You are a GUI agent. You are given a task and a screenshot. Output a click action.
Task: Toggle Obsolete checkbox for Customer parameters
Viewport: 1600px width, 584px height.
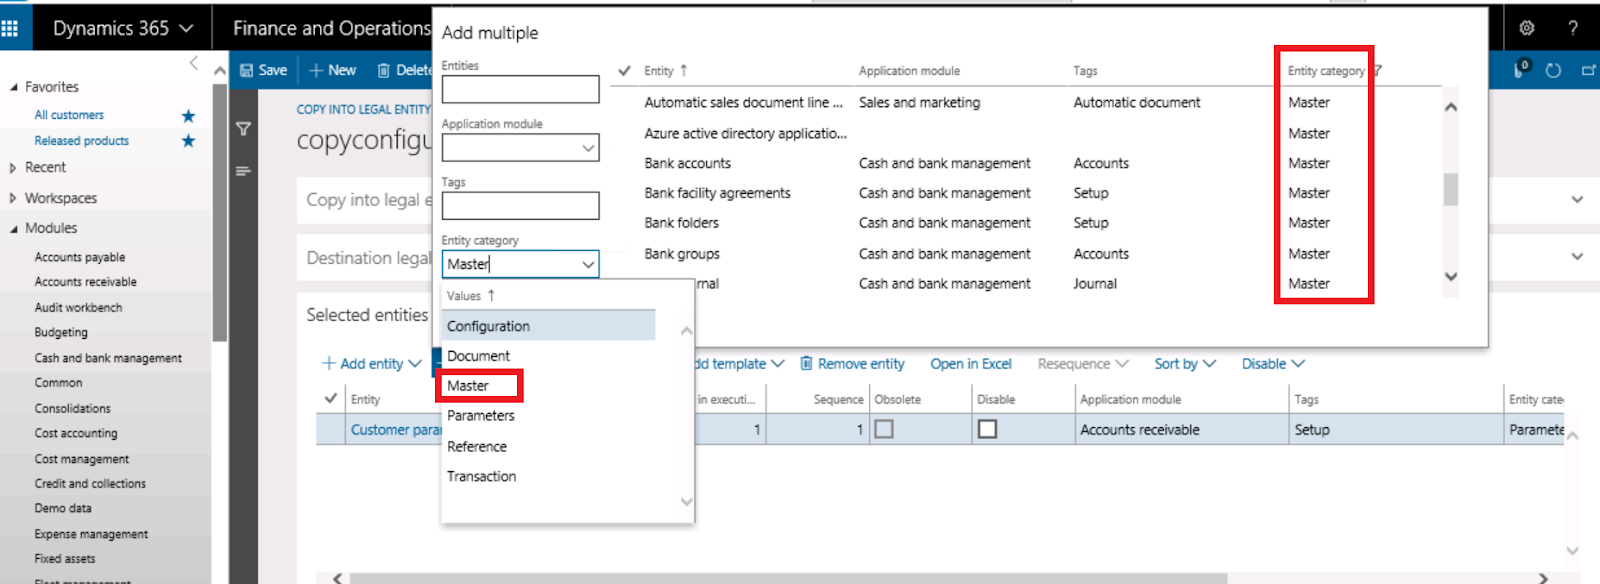click(884, 429)
